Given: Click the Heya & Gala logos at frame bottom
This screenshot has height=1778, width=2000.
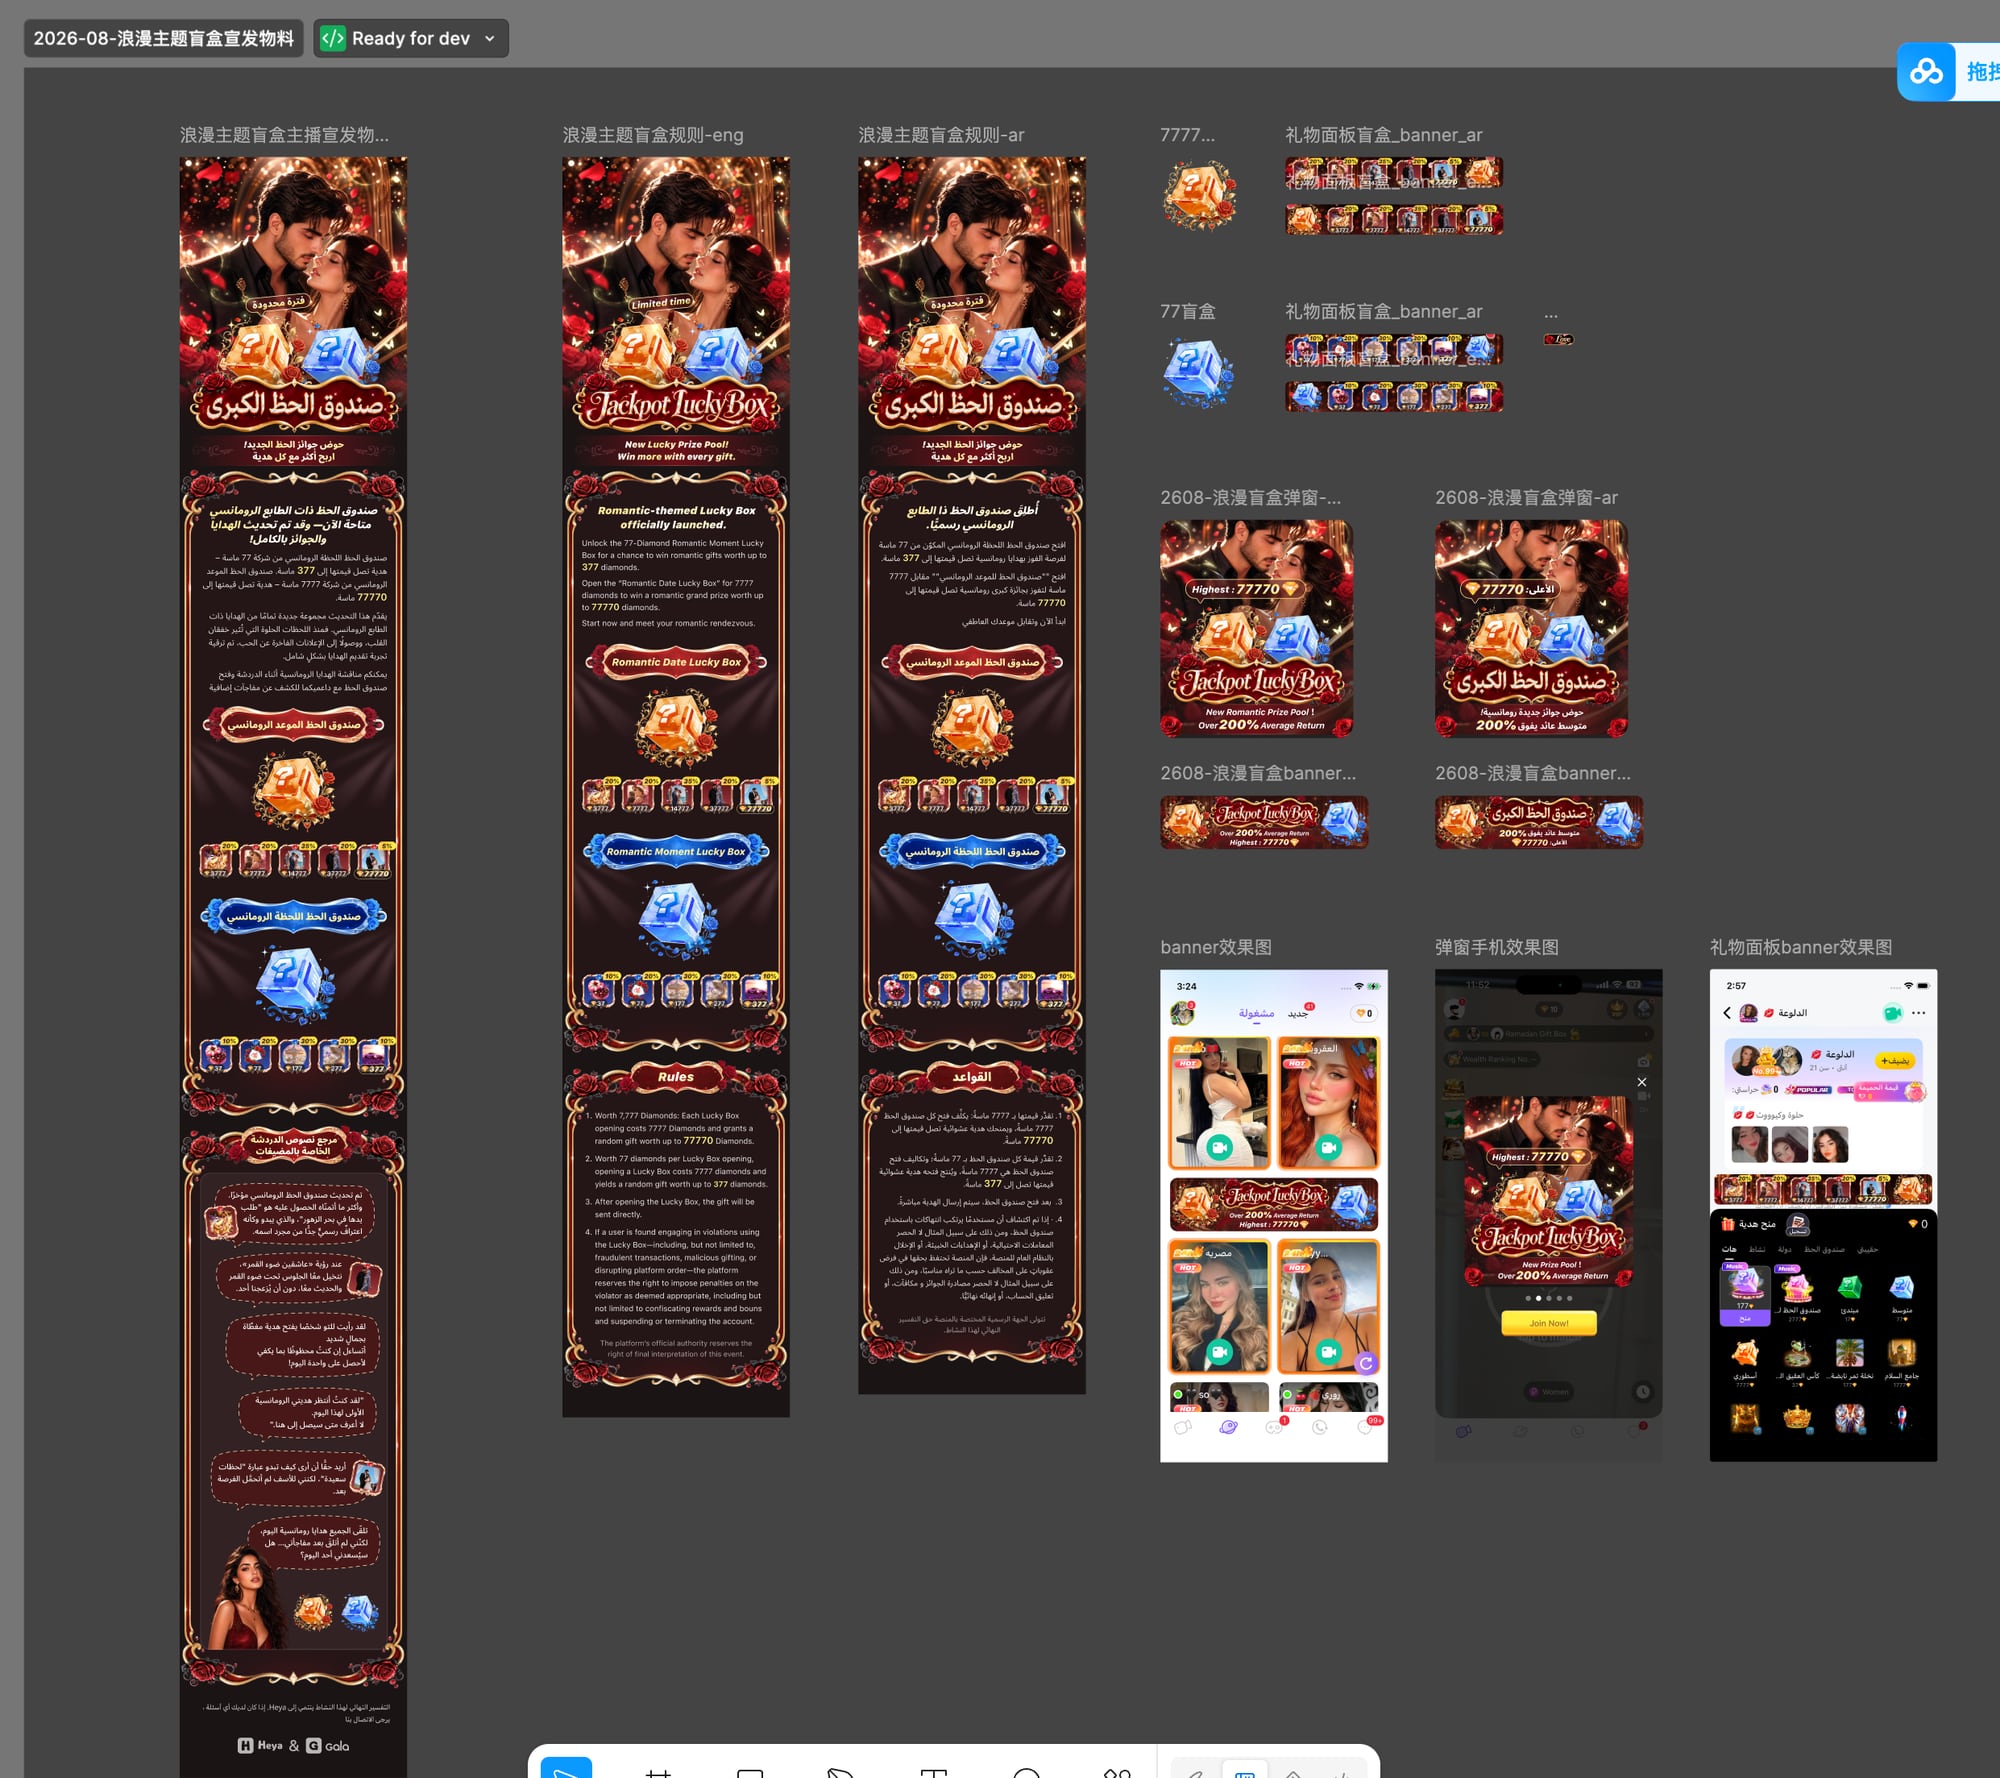Looking at the screenshot, I should point(293,1746).
